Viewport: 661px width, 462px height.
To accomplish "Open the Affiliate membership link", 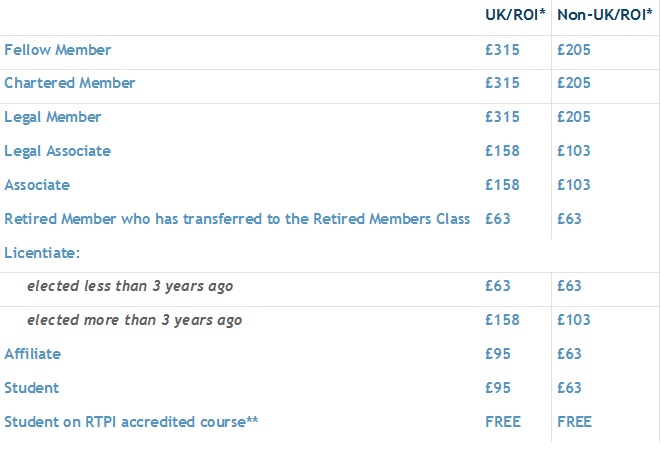I will coord(32,354).
